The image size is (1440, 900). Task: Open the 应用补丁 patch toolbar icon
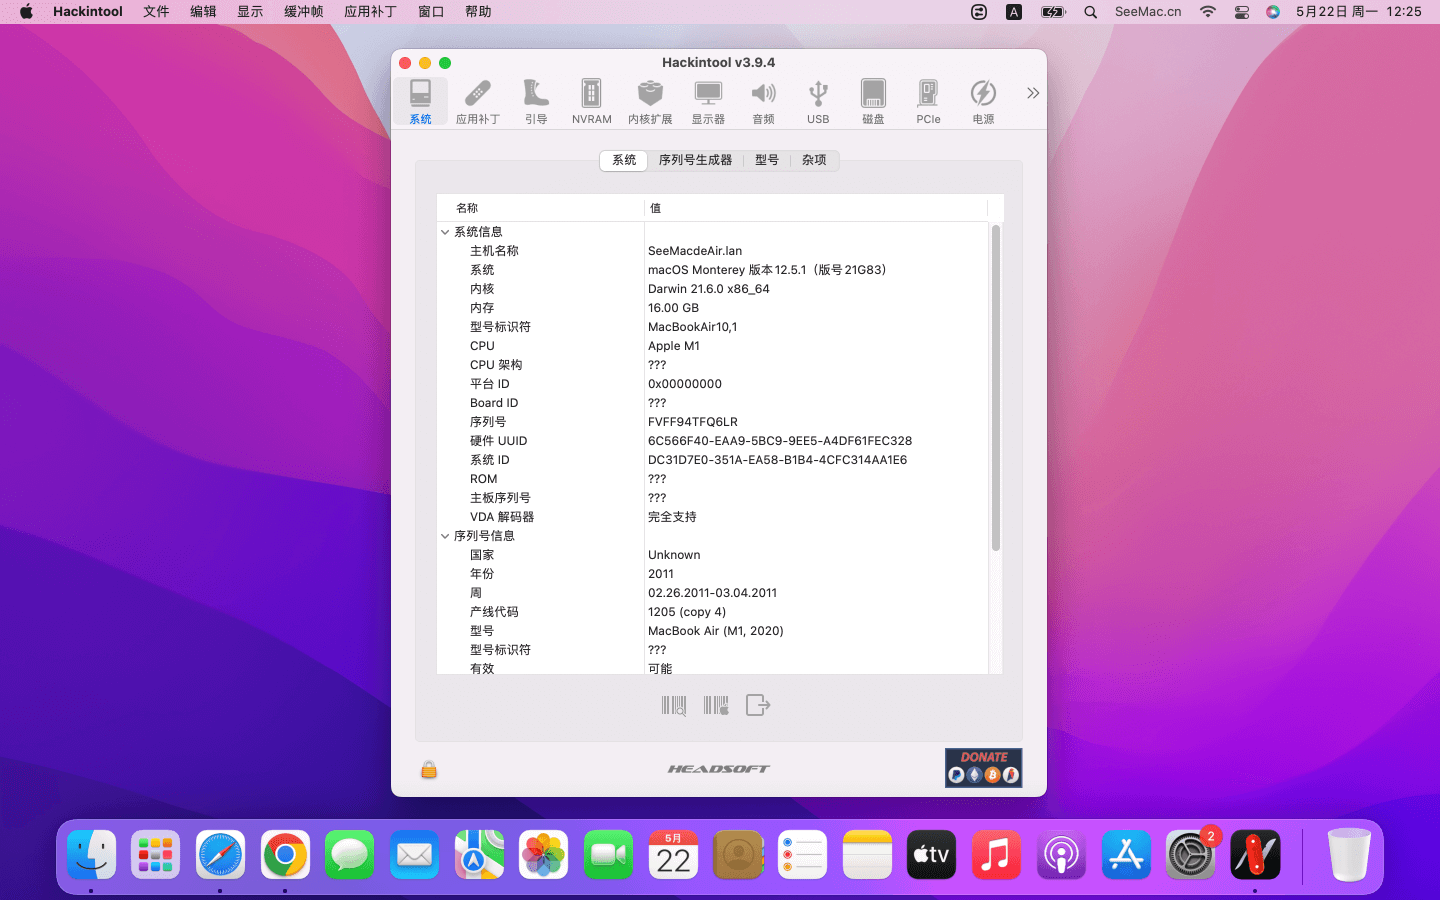tap(478, 101)
